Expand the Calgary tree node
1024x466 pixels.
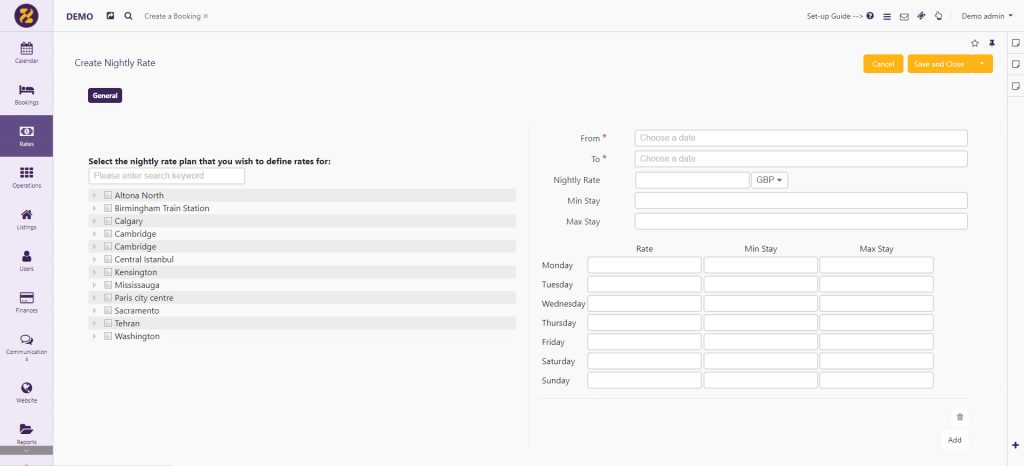coord(94,221)
